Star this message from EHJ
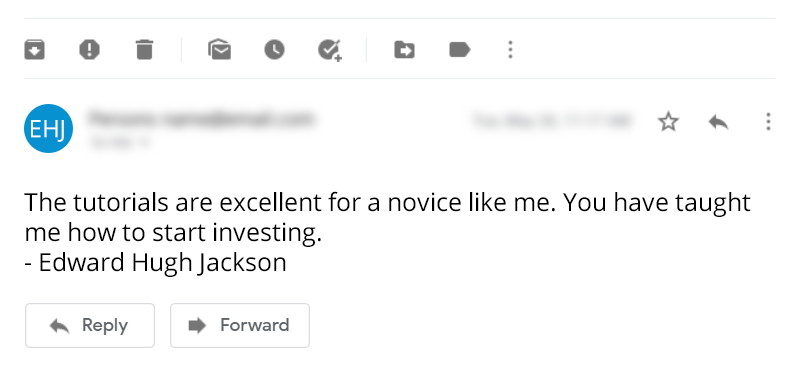 (x=668, y=122)
